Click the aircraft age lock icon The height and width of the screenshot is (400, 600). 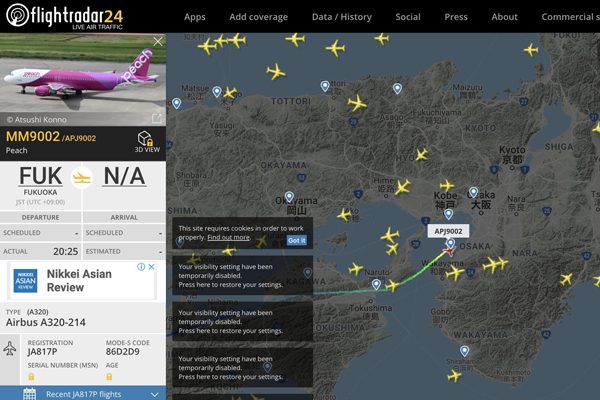click(109, 377)
